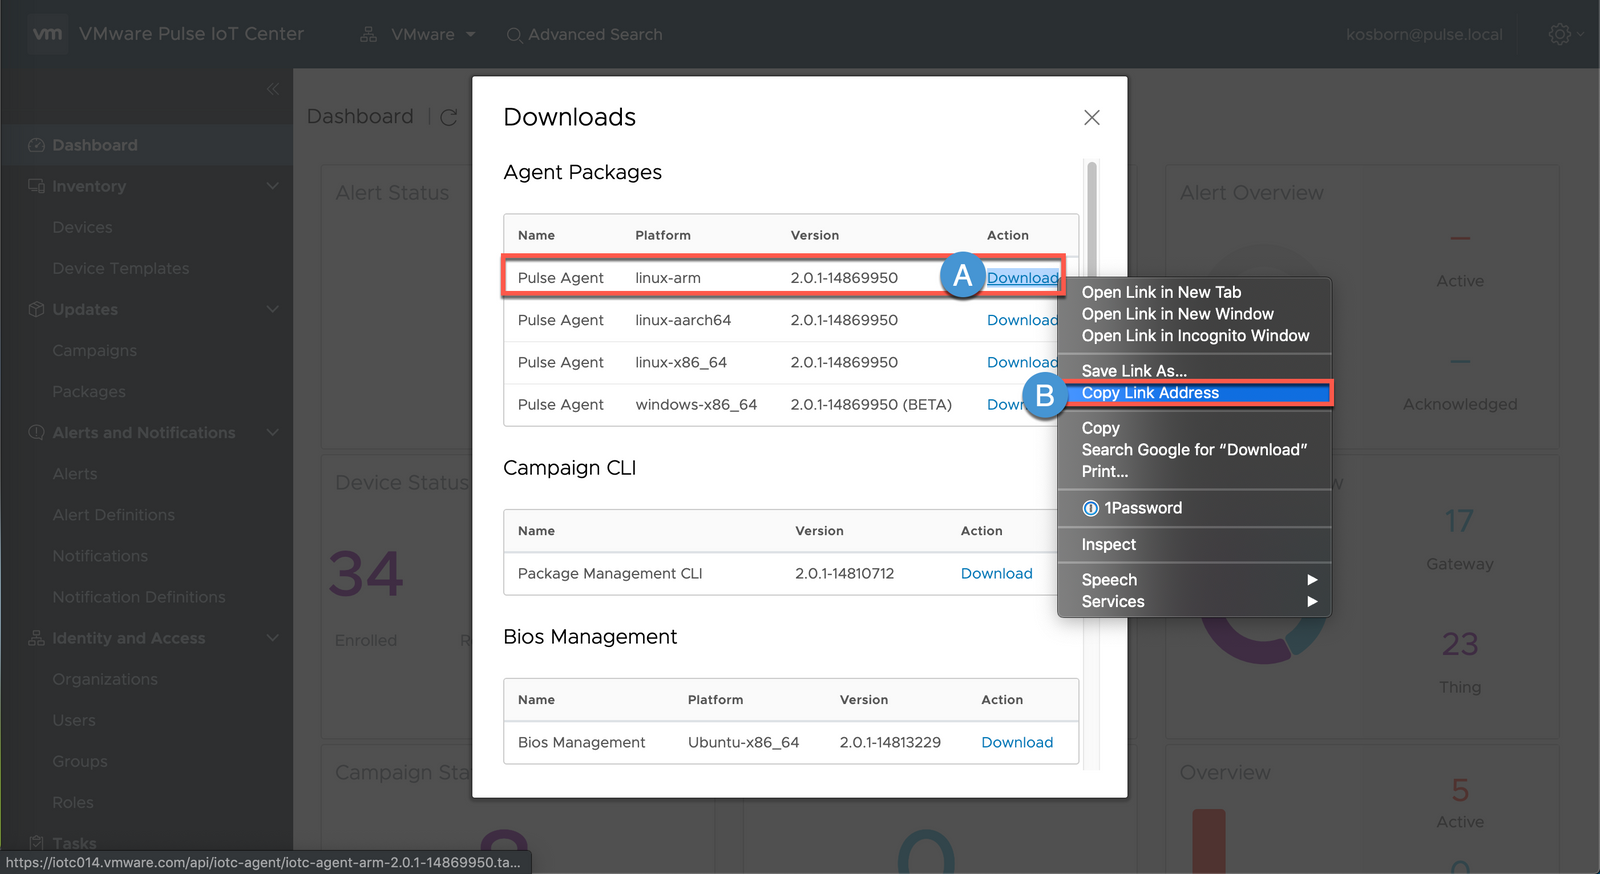The image size is (1600, 874).
Task: Click the 23 Thing count
Action: [1459, 644]
